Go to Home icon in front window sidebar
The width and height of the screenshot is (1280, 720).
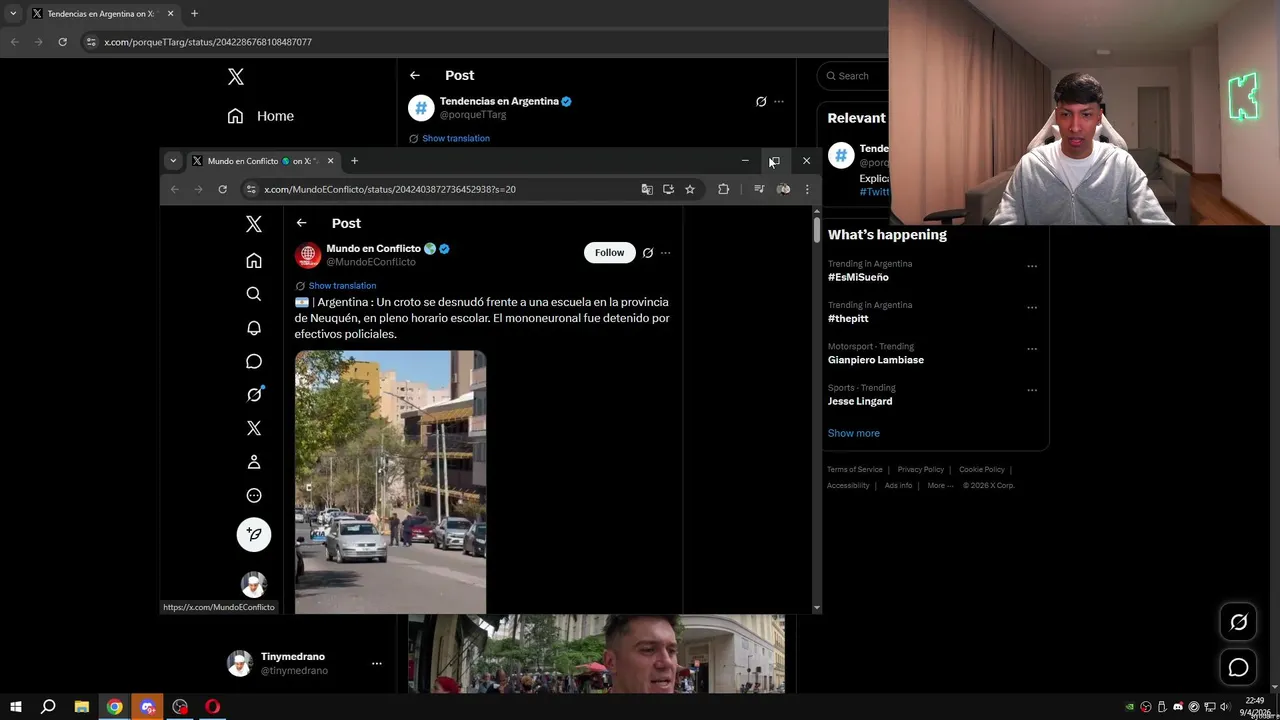coord(254,261)
